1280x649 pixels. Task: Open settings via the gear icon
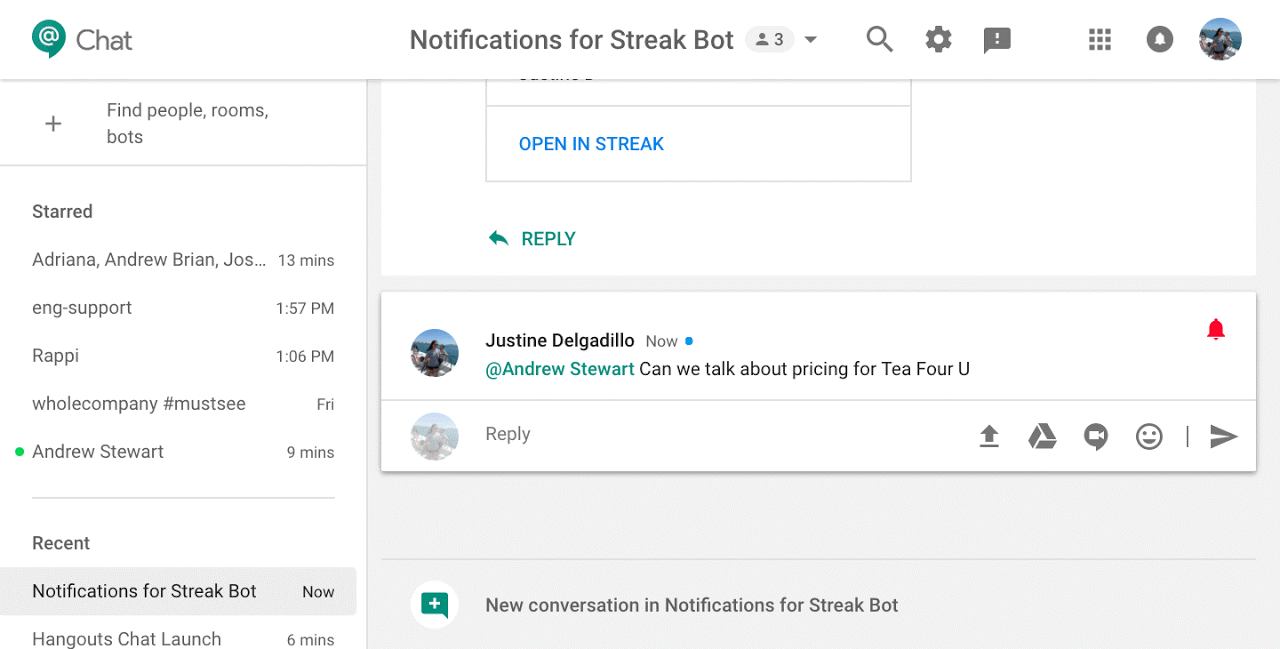[938, 40]
